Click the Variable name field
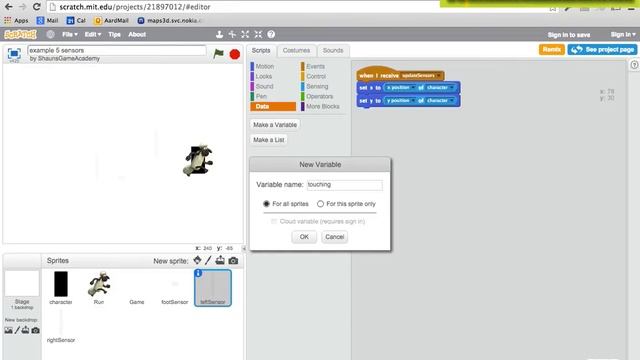640x360 pixels. (x=345, y=185)
